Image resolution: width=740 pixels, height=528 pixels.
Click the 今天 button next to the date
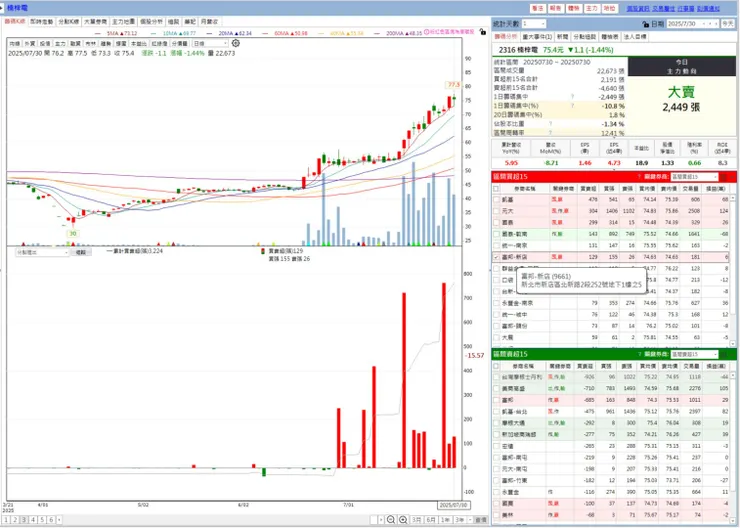coord(728,24)
